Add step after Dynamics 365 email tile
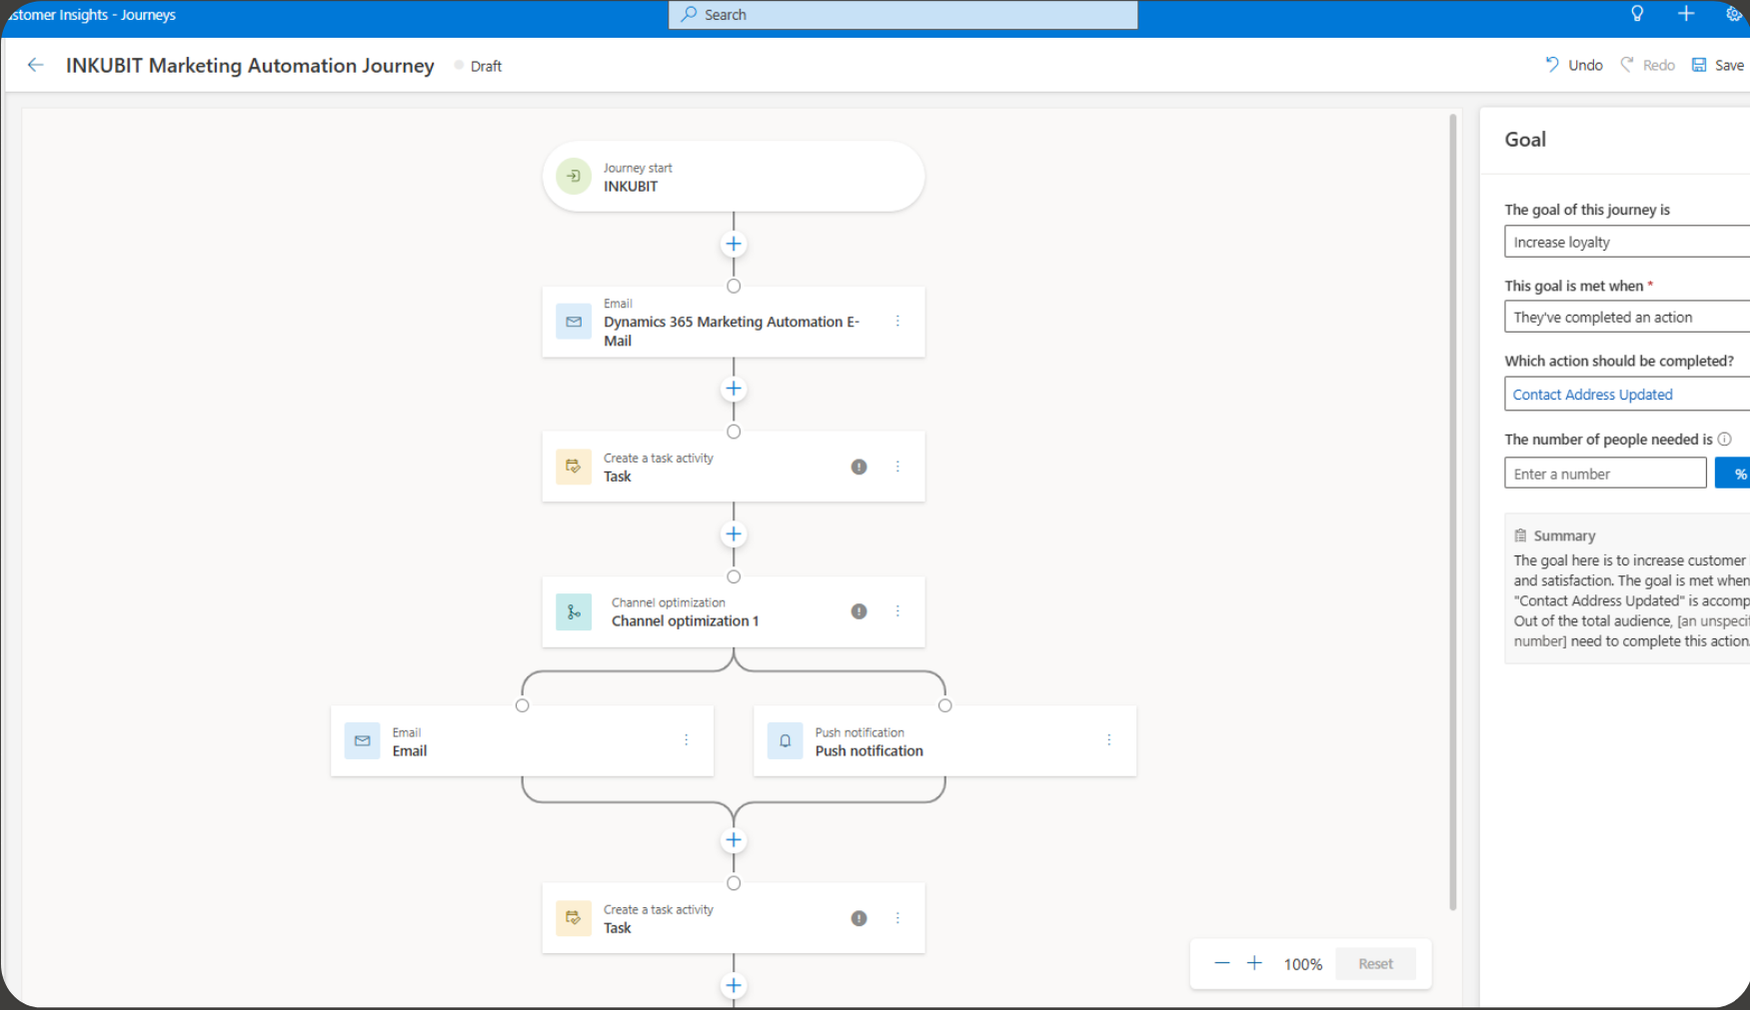1750x1010 pixels. (734, 389)
